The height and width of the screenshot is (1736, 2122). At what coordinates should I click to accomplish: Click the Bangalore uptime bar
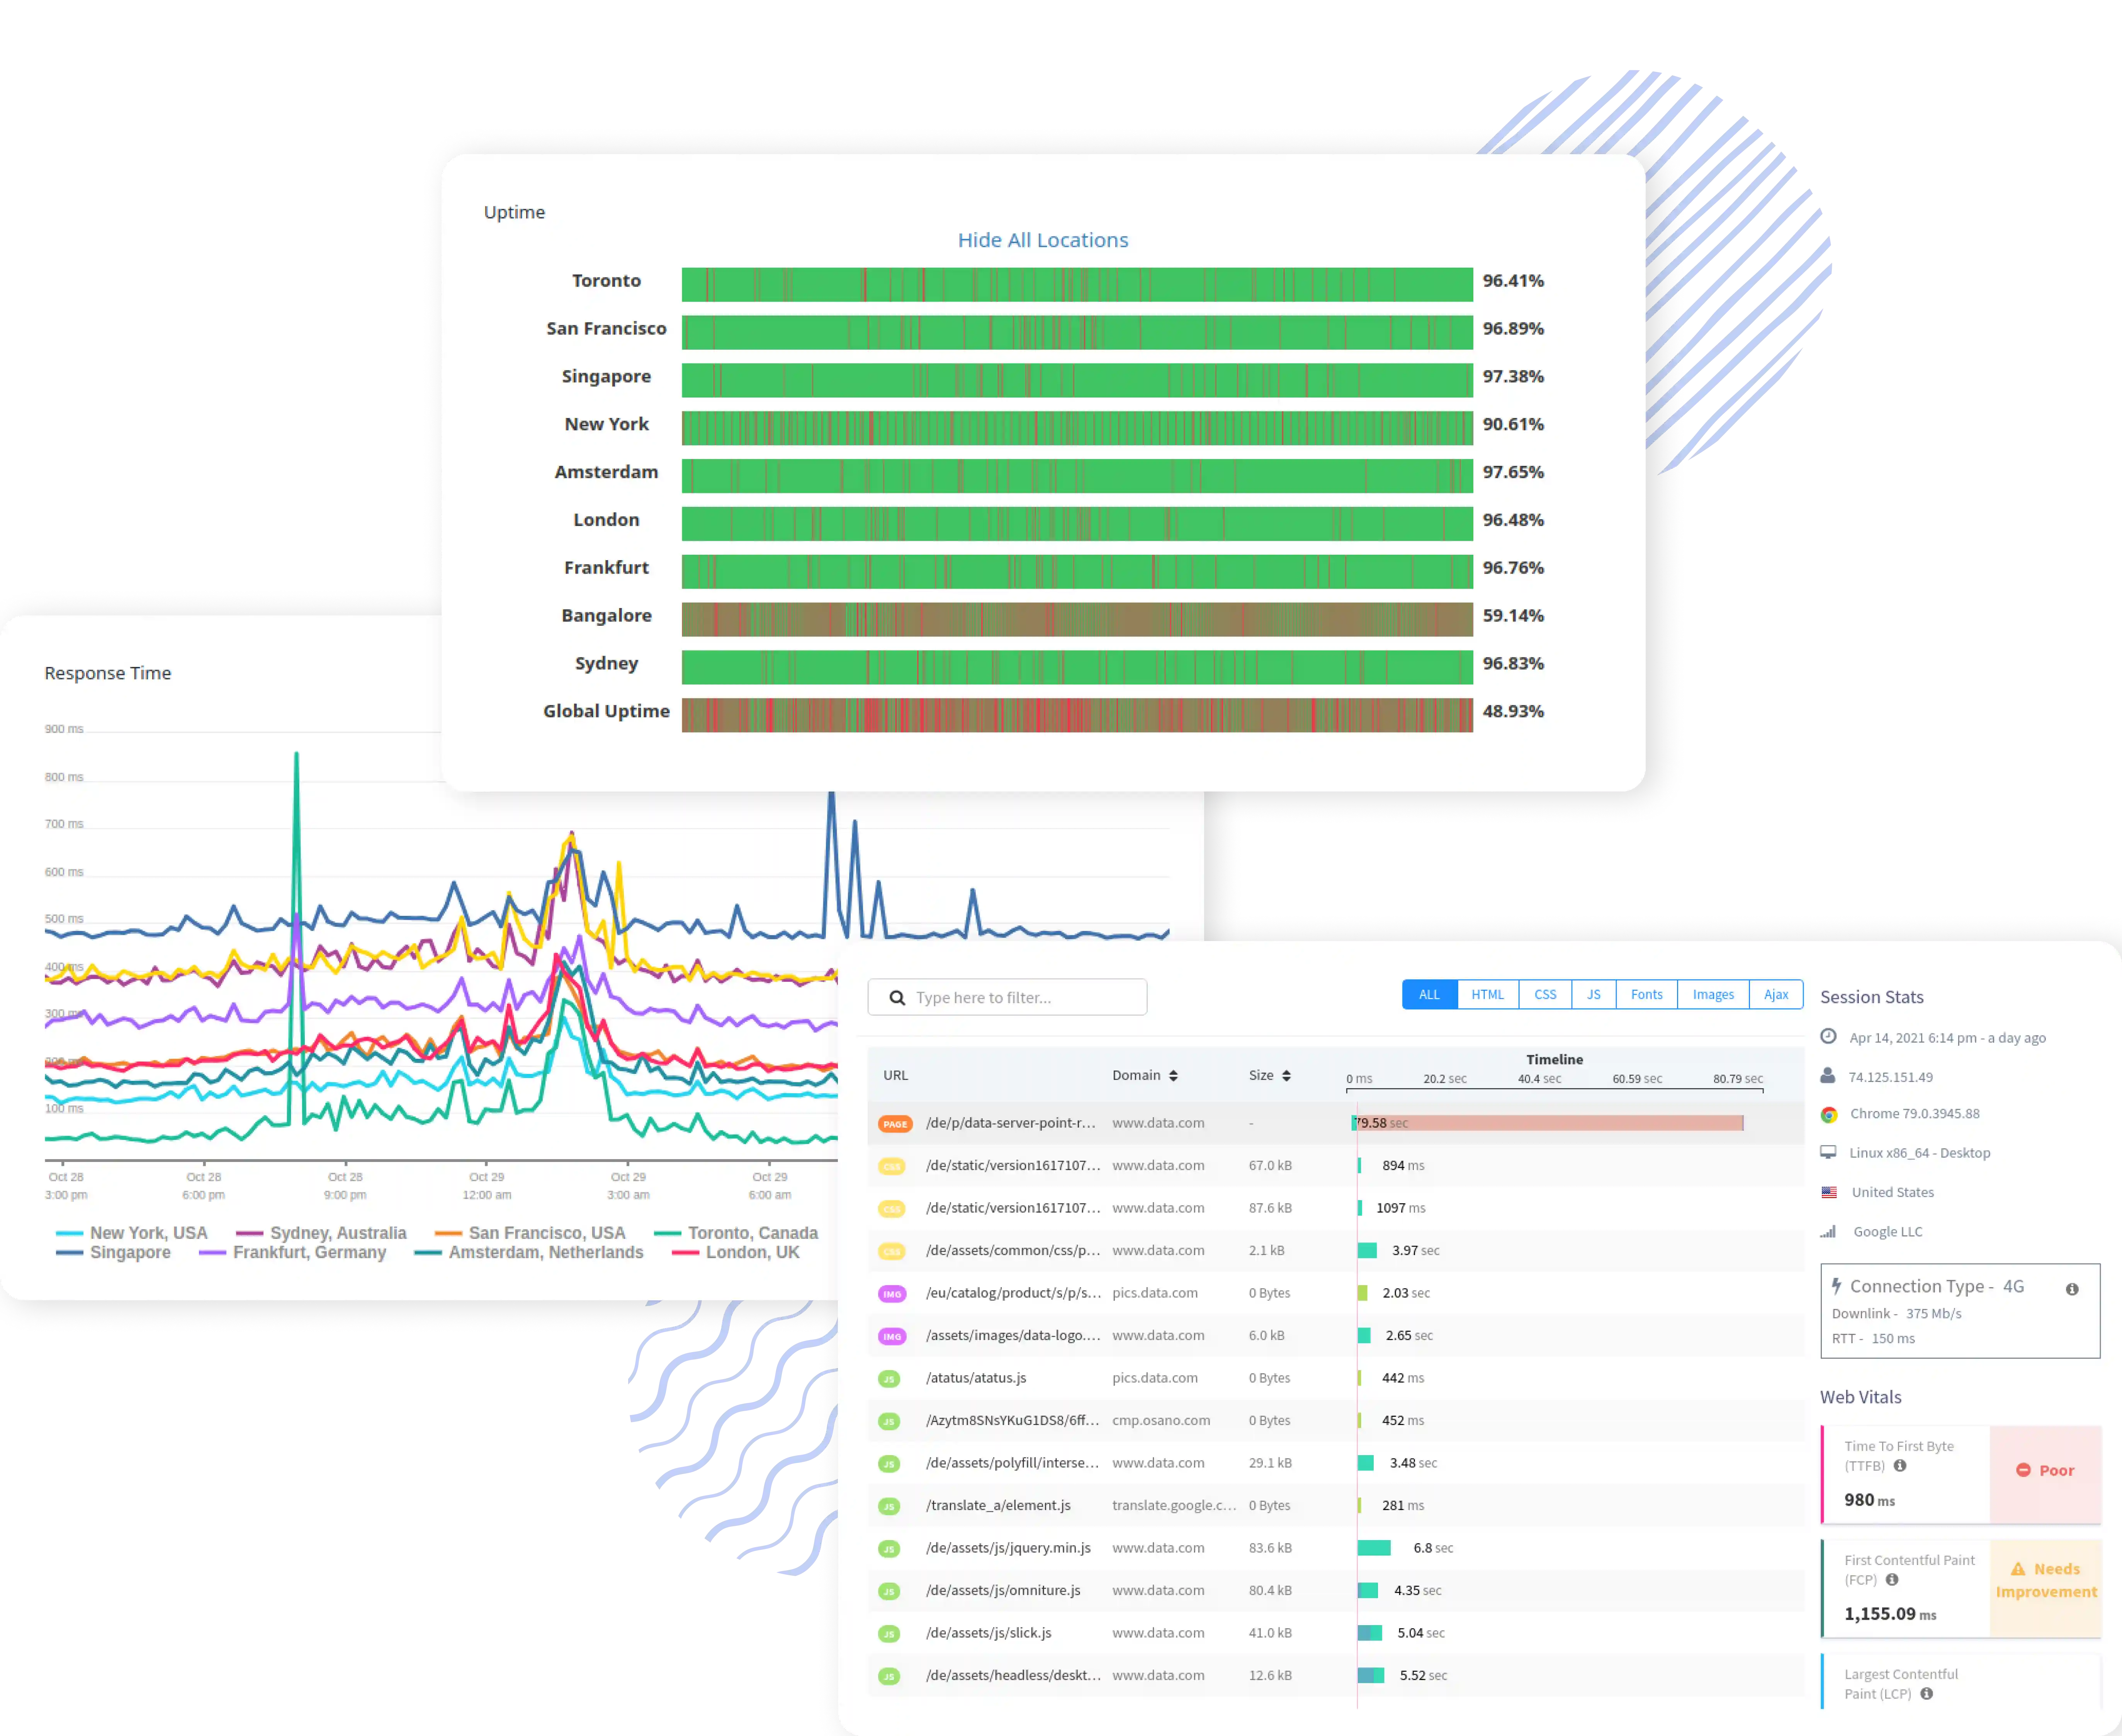point(1077,619)
